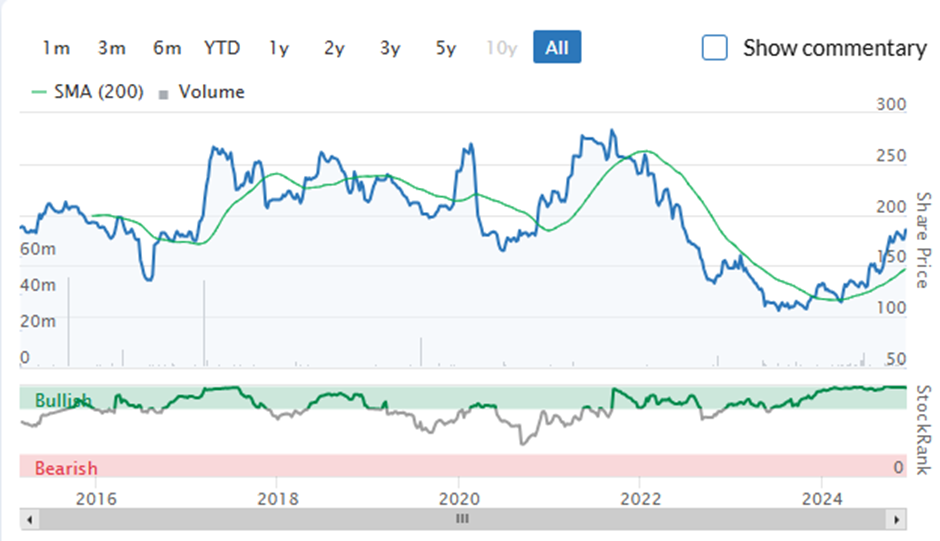
Task: Select the 6m time range
Action: click(x=167, y=47)
